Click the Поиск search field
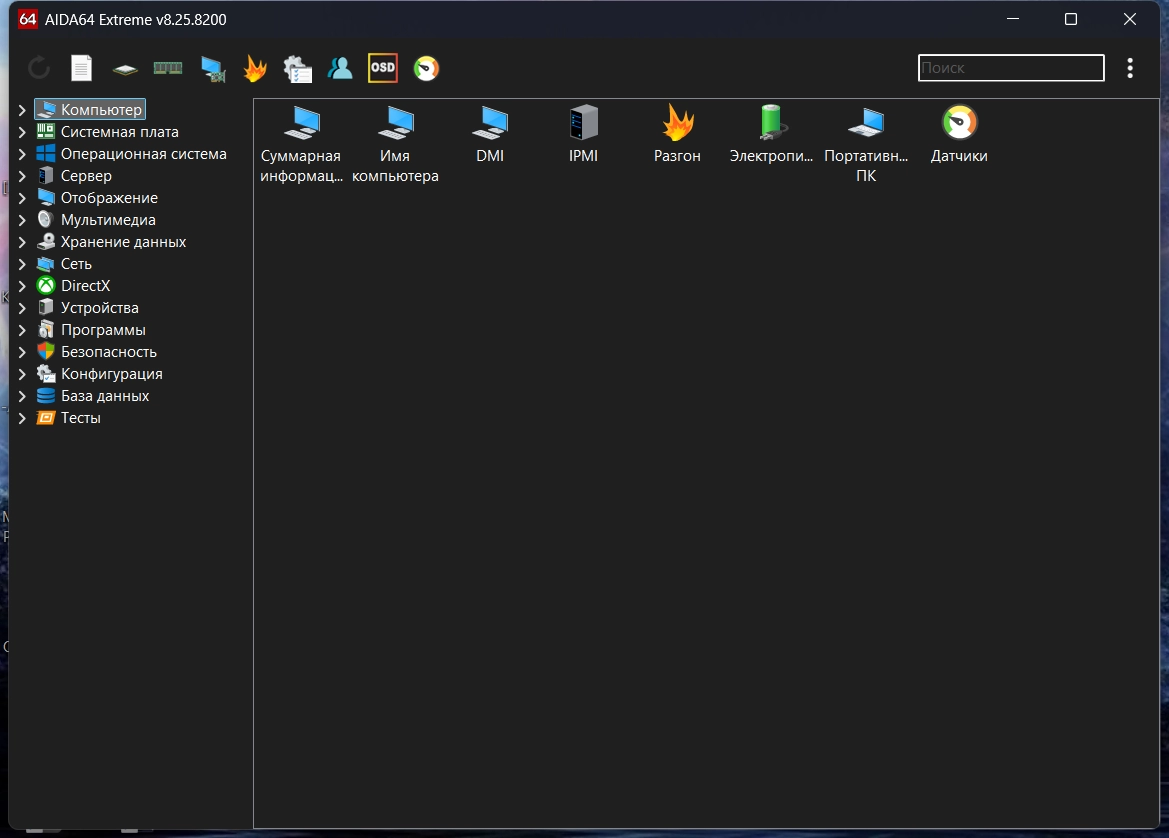Viewport: 1169px width, 838px height. coord(1010,68)
